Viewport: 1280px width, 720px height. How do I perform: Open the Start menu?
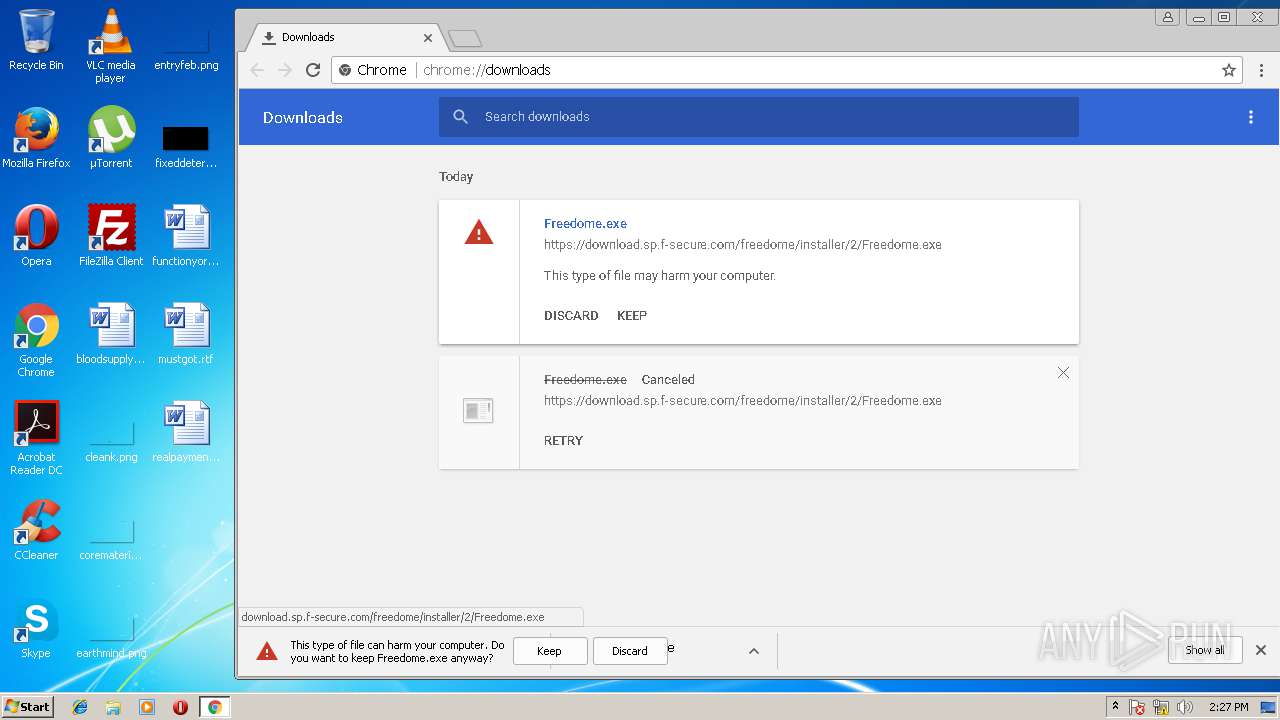coord(27,707)
